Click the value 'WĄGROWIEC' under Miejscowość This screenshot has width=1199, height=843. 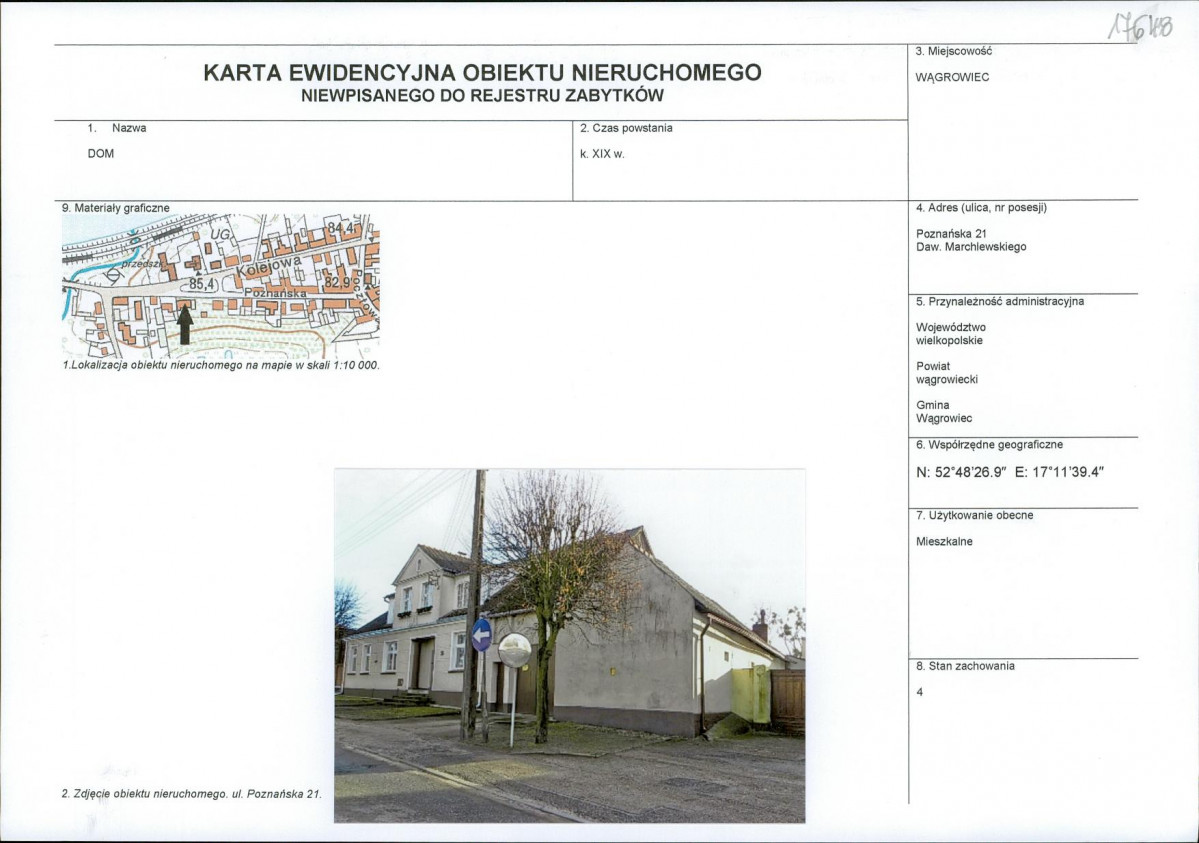click(x=952, y=77)
